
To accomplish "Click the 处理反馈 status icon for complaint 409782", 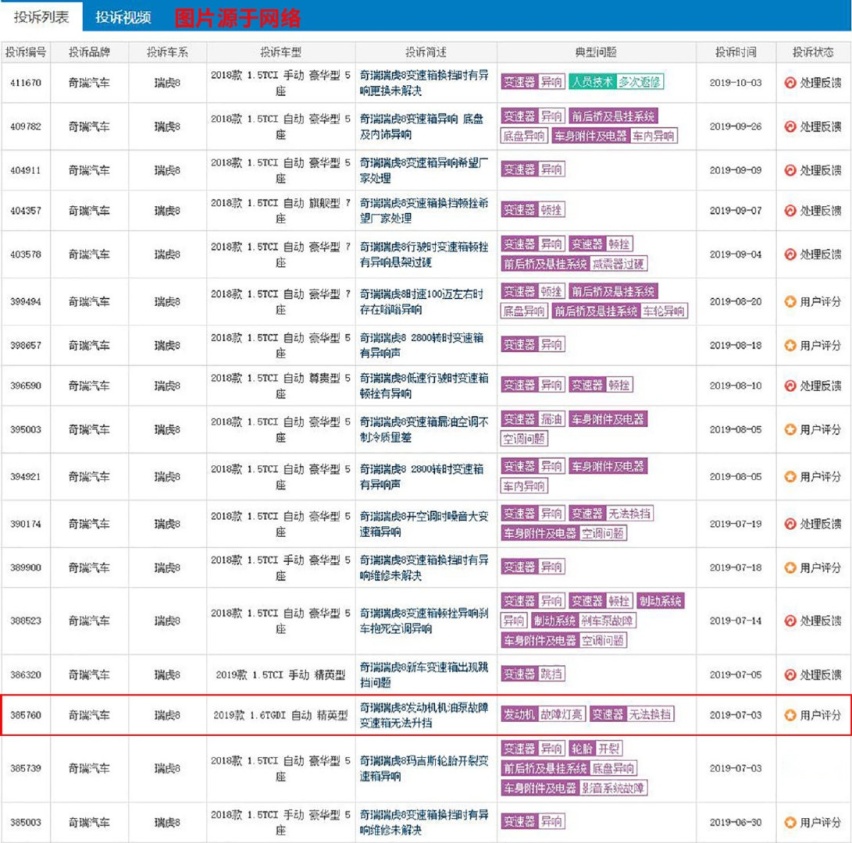I will pos(790,127).
